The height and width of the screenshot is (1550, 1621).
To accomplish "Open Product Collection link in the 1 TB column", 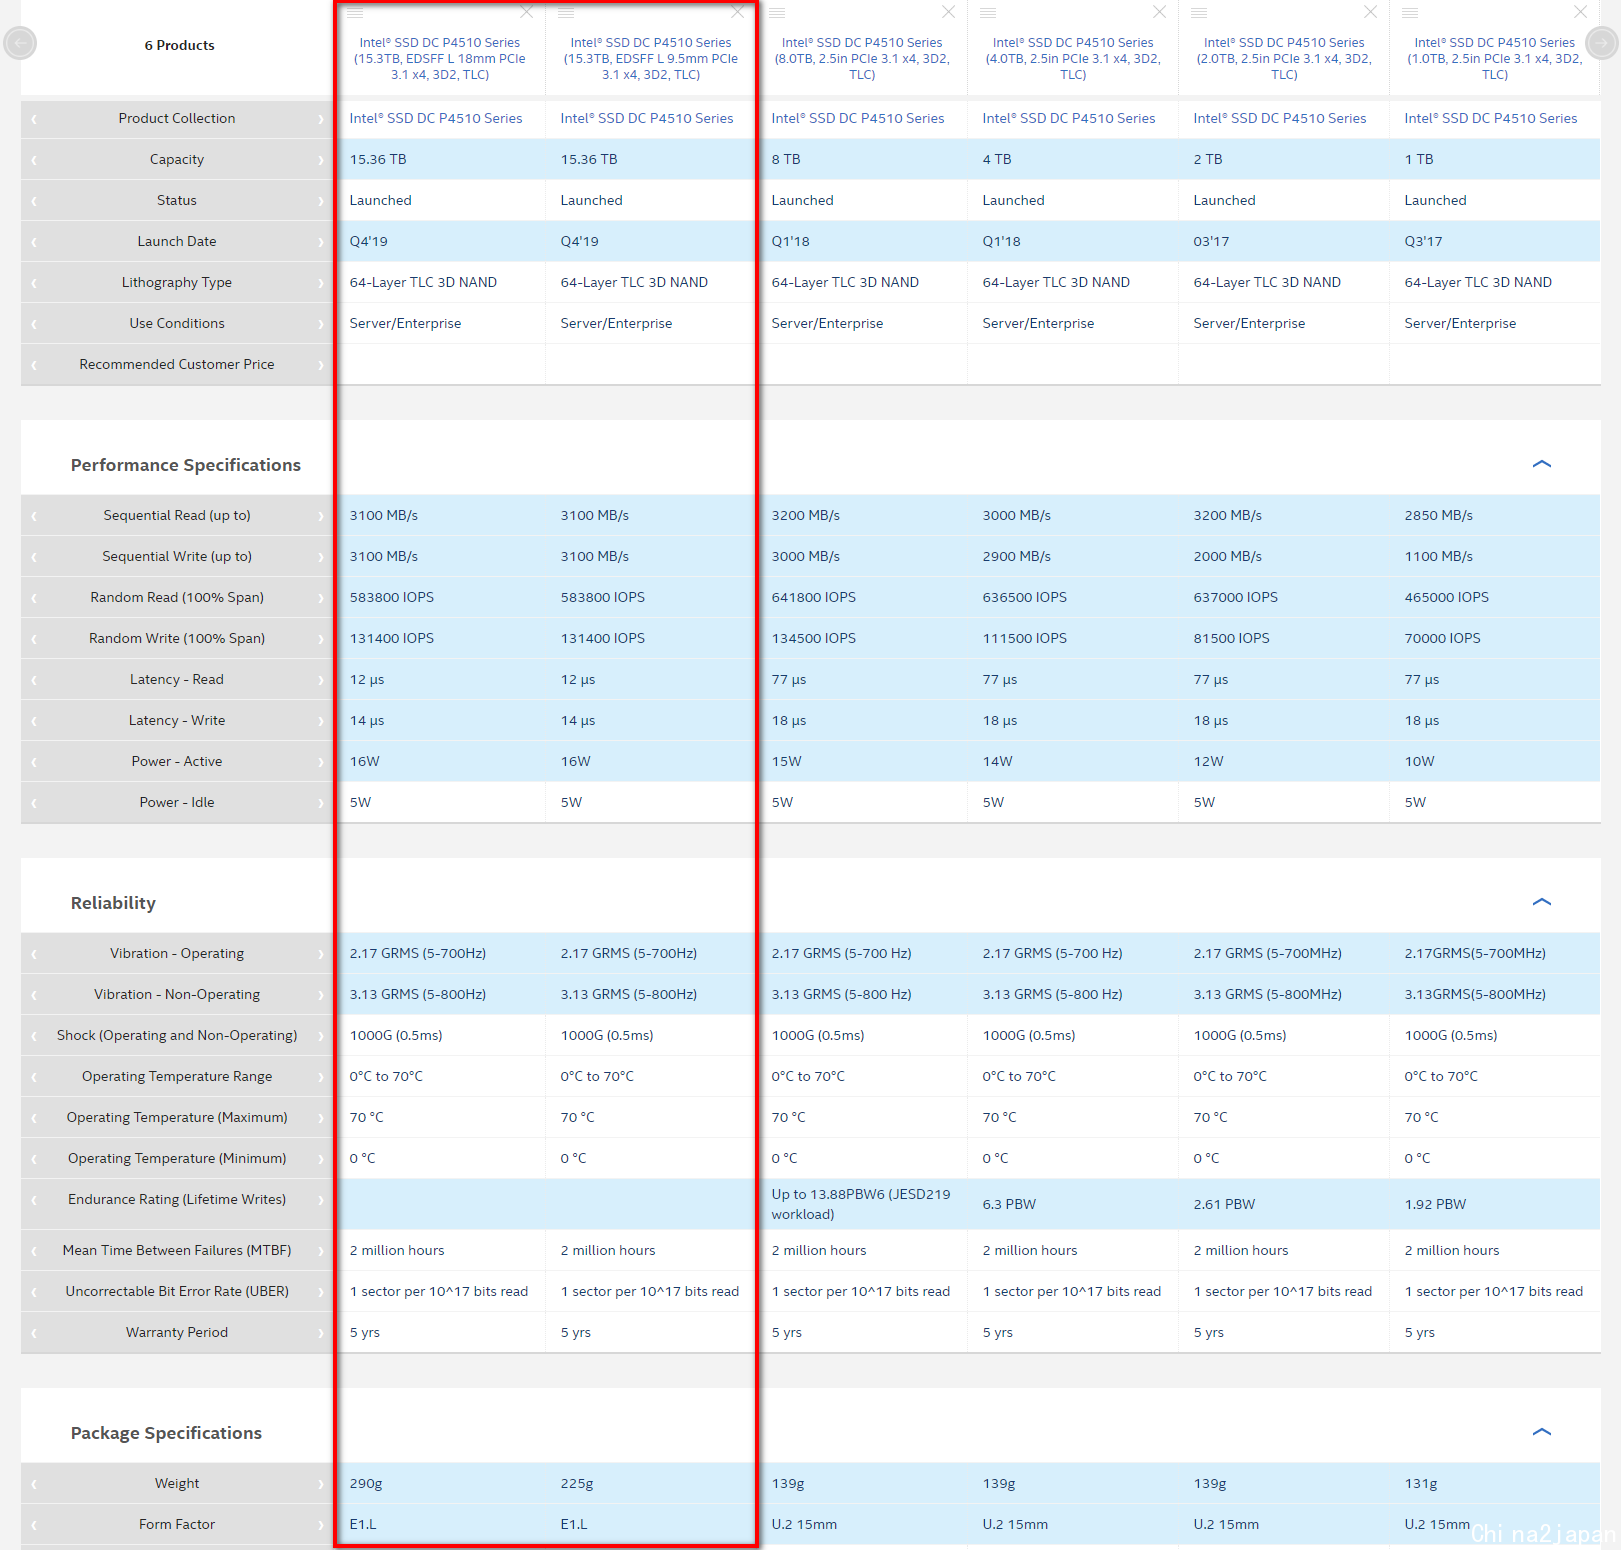I will tap(1491, 118).
